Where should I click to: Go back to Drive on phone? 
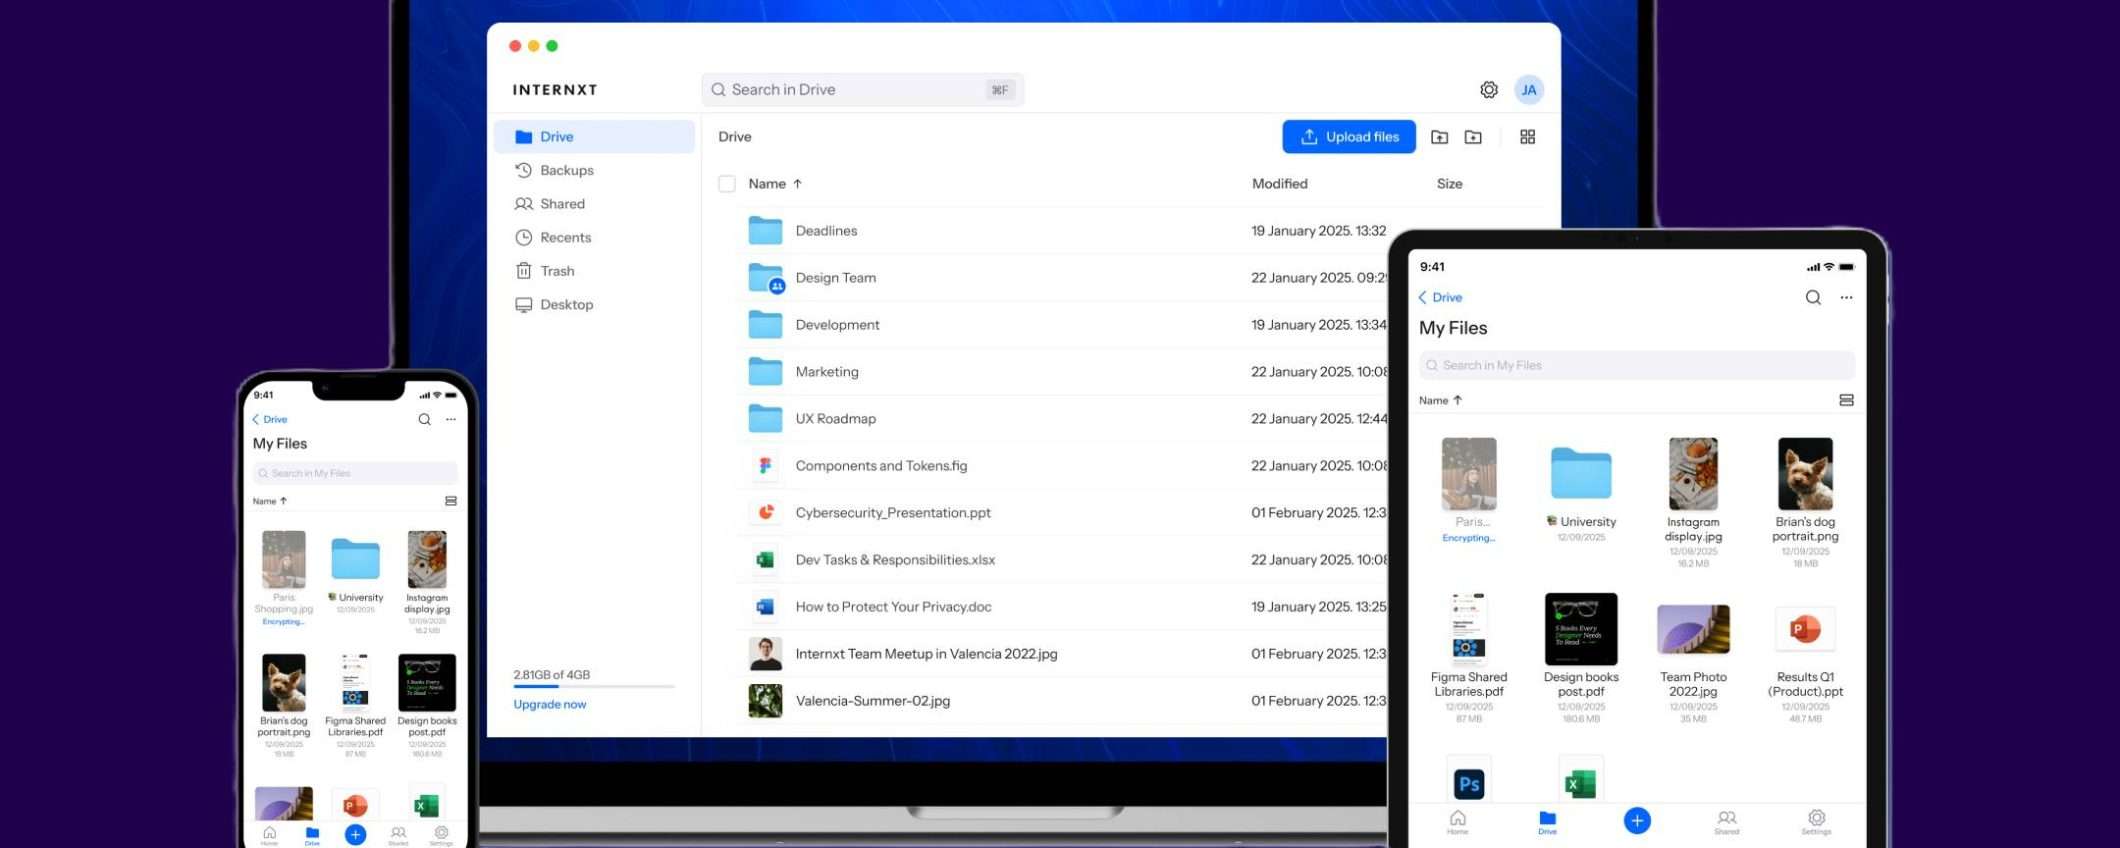[x=270, y=419]
